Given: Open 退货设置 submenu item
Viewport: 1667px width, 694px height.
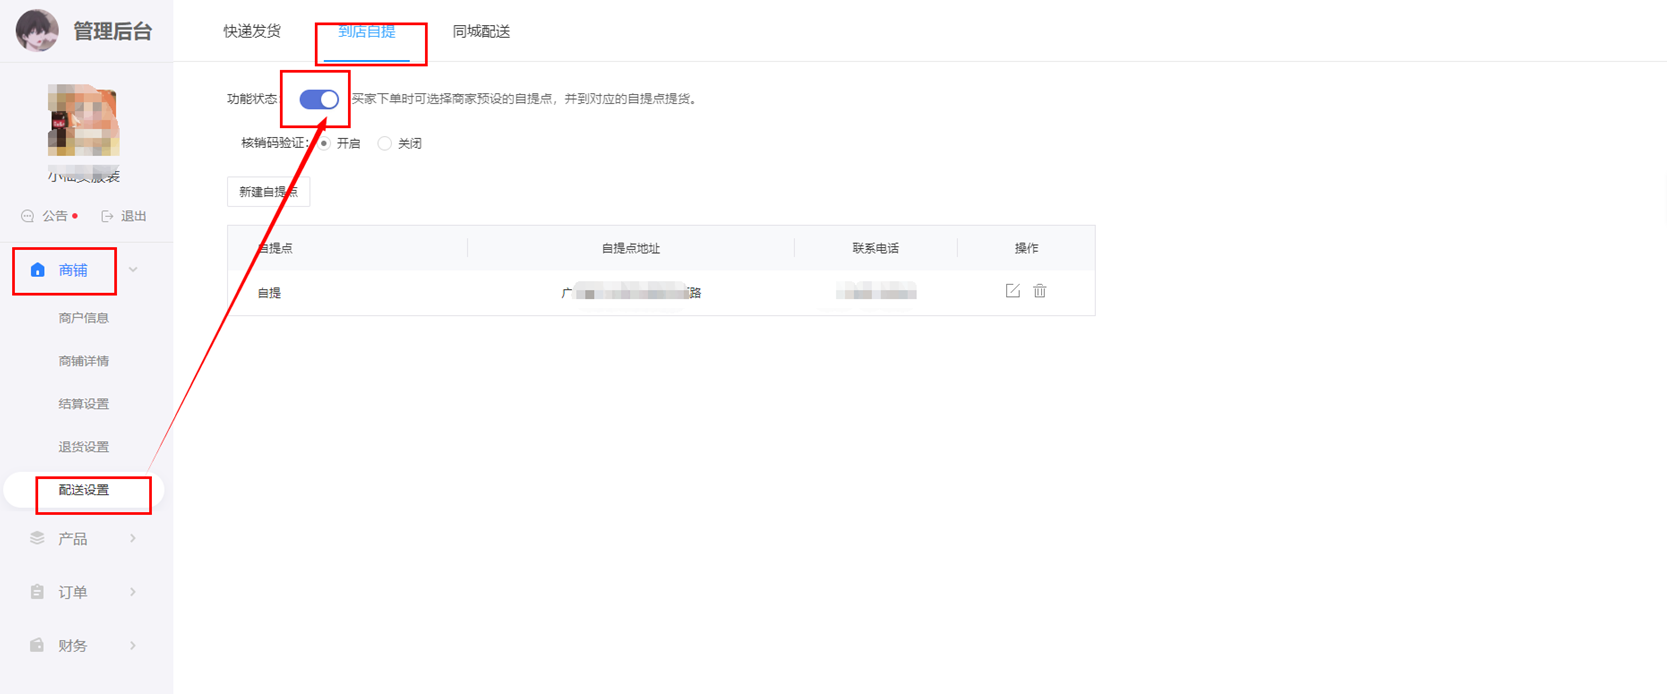Looking at the screenshot, I should coord(84,447).
